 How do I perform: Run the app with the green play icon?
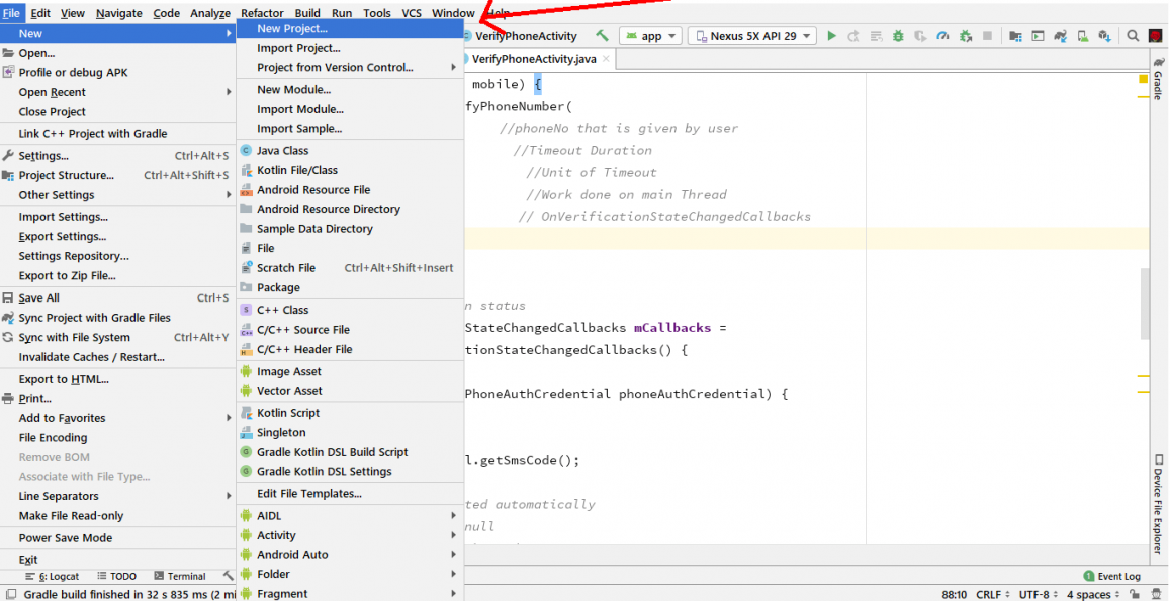tap(832, 34)
